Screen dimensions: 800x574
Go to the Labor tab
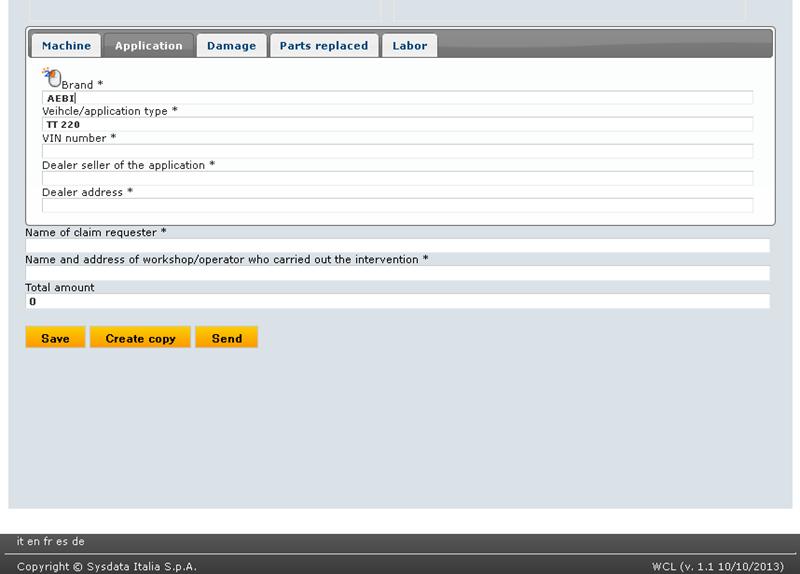[x=410, y=45]
